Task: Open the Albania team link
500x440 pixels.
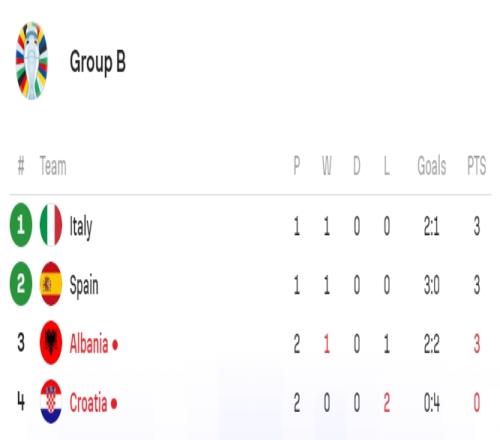Action: pyautogui.click(x=89, y=344)
